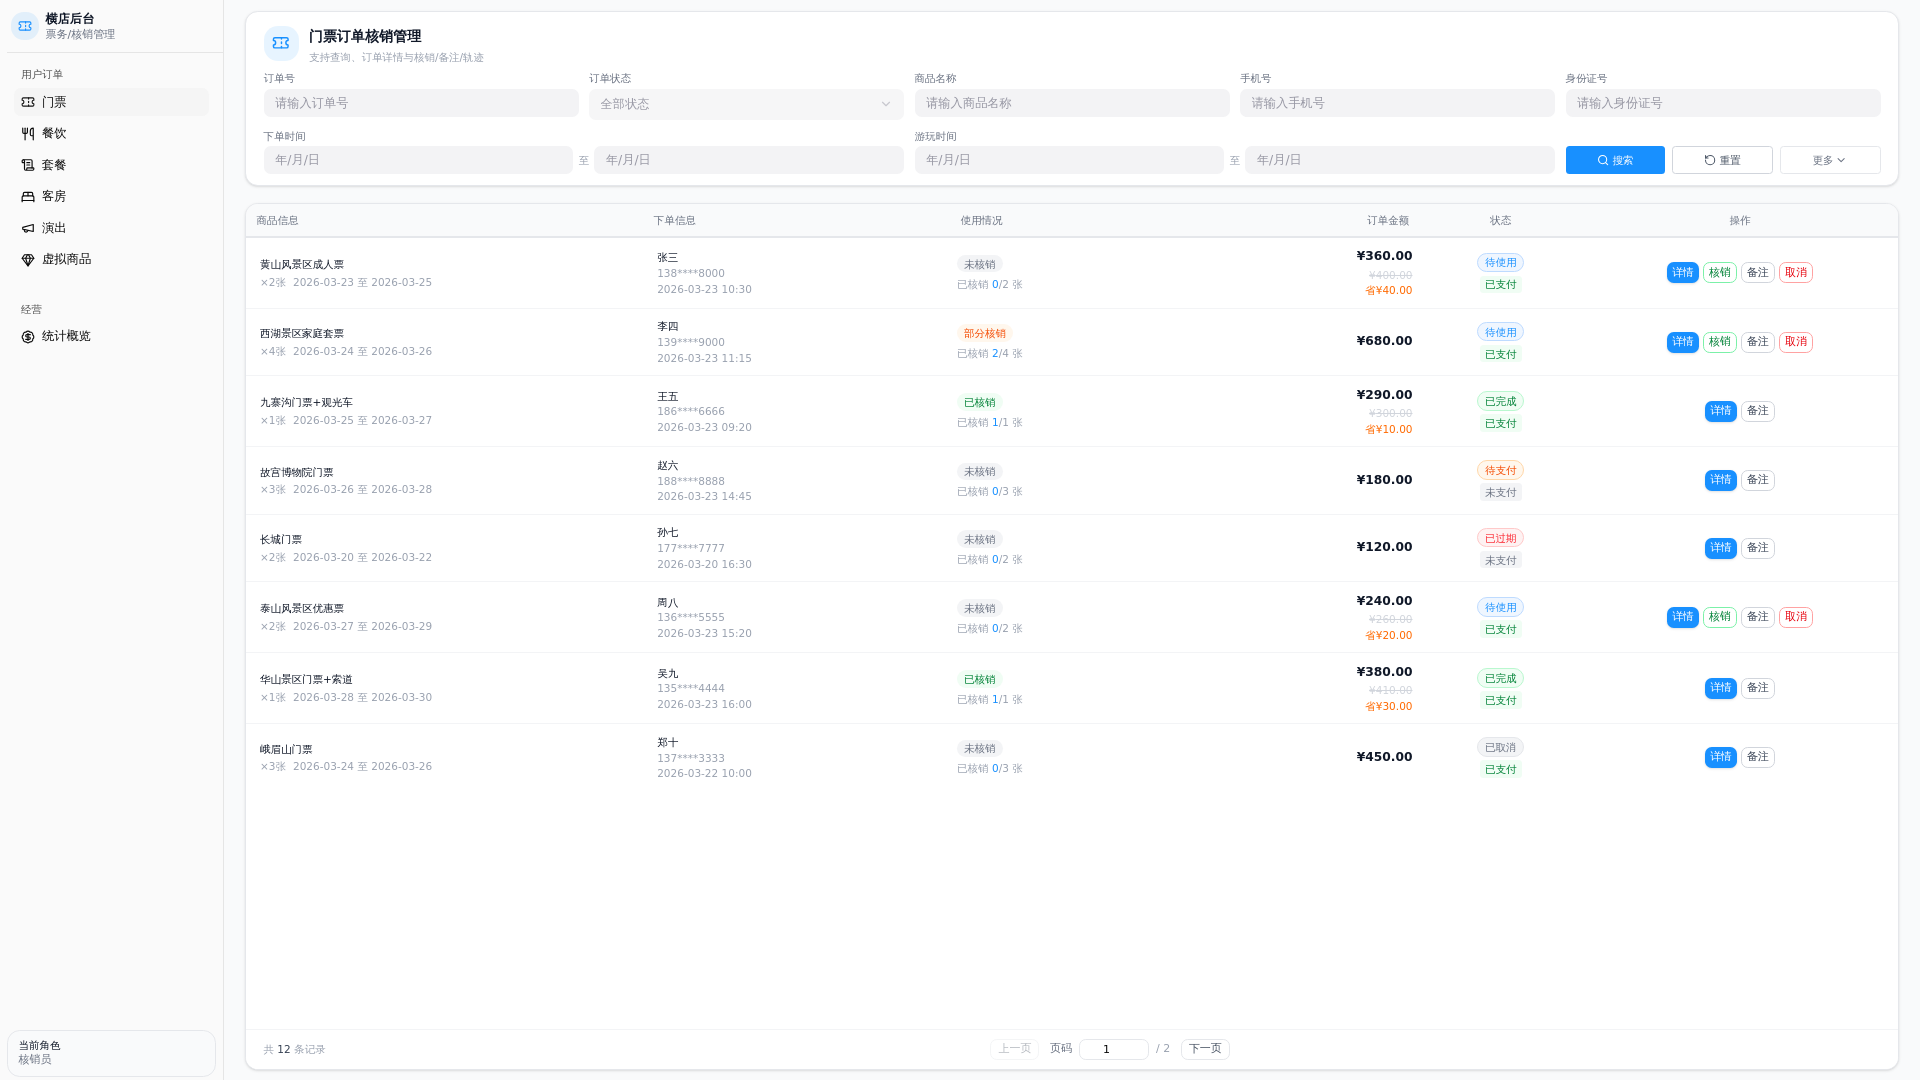Click the 上一页 pagination button
This screenshot has height=1080, width=1920.
(1014, 1049)
